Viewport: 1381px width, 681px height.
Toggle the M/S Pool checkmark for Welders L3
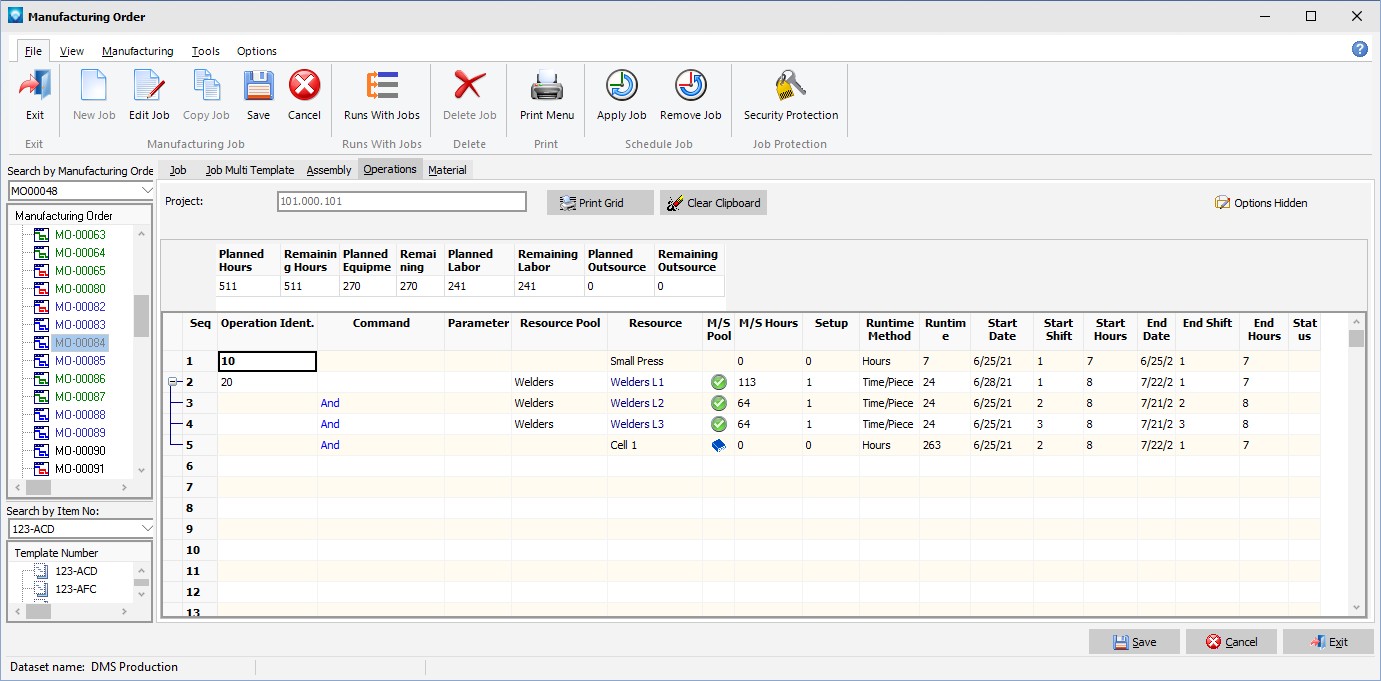pos(718,424)
